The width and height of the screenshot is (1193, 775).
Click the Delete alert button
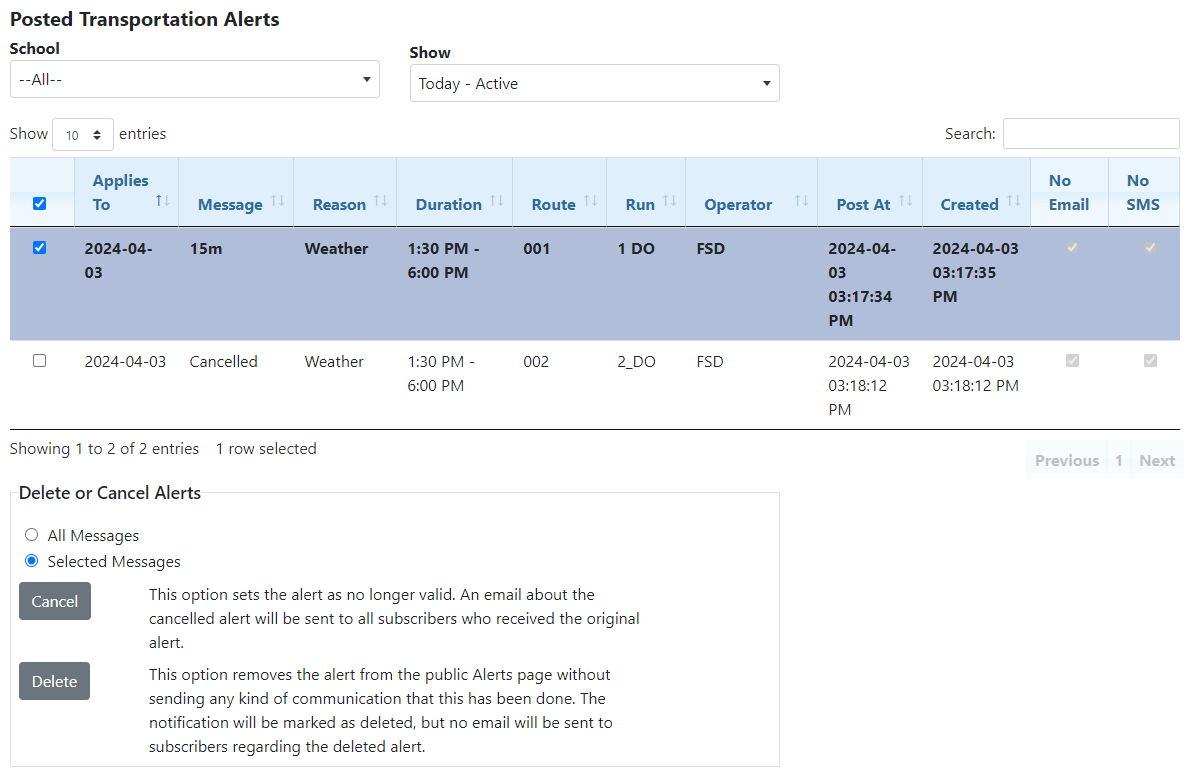54,681
